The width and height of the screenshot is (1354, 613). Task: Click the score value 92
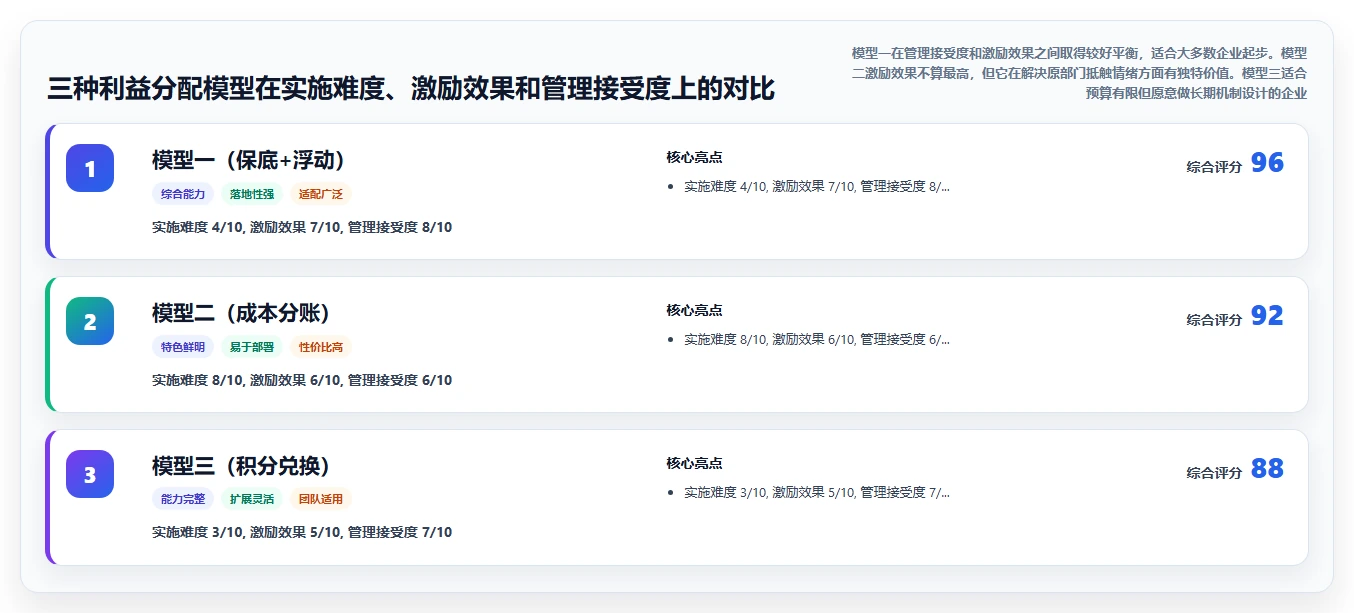pos(1267,316)
